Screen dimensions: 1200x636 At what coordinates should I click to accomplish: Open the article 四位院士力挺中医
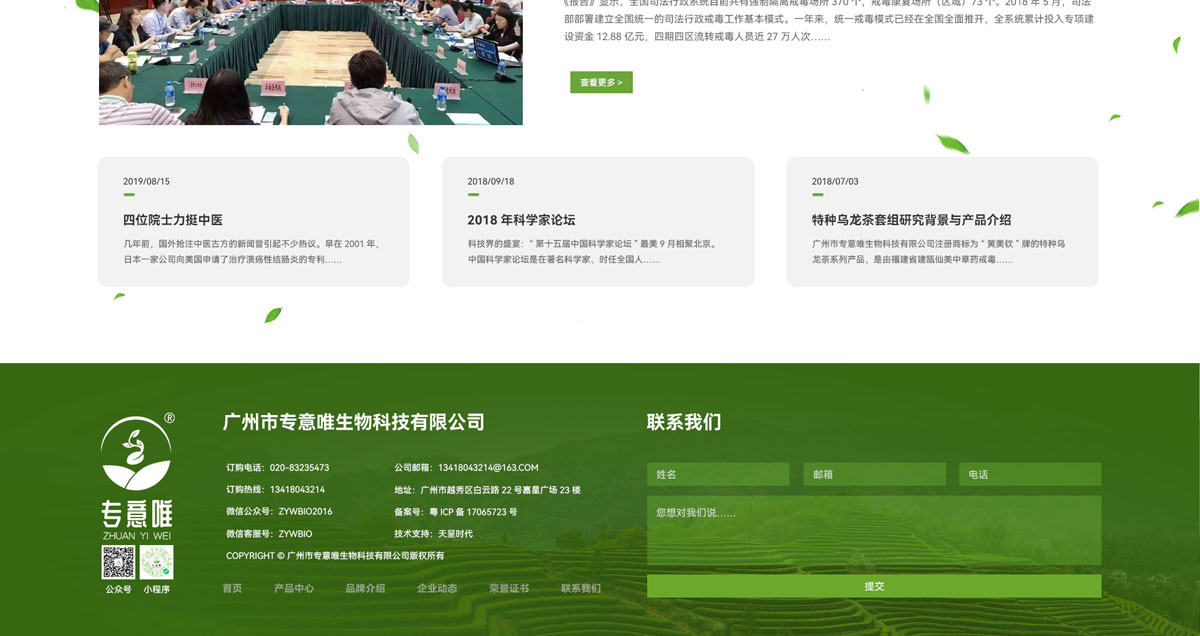pyautogui.click(x=173, y=220)
